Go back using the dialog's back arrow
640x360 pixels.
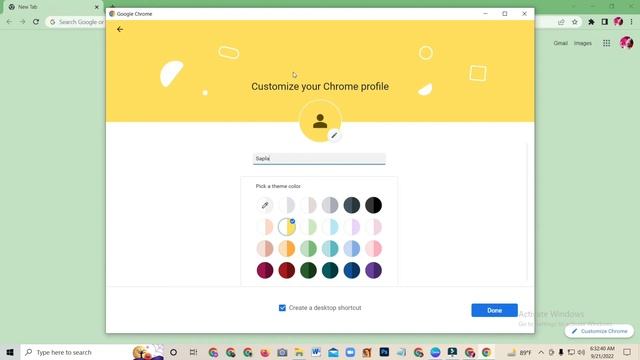tap(120, 29)
